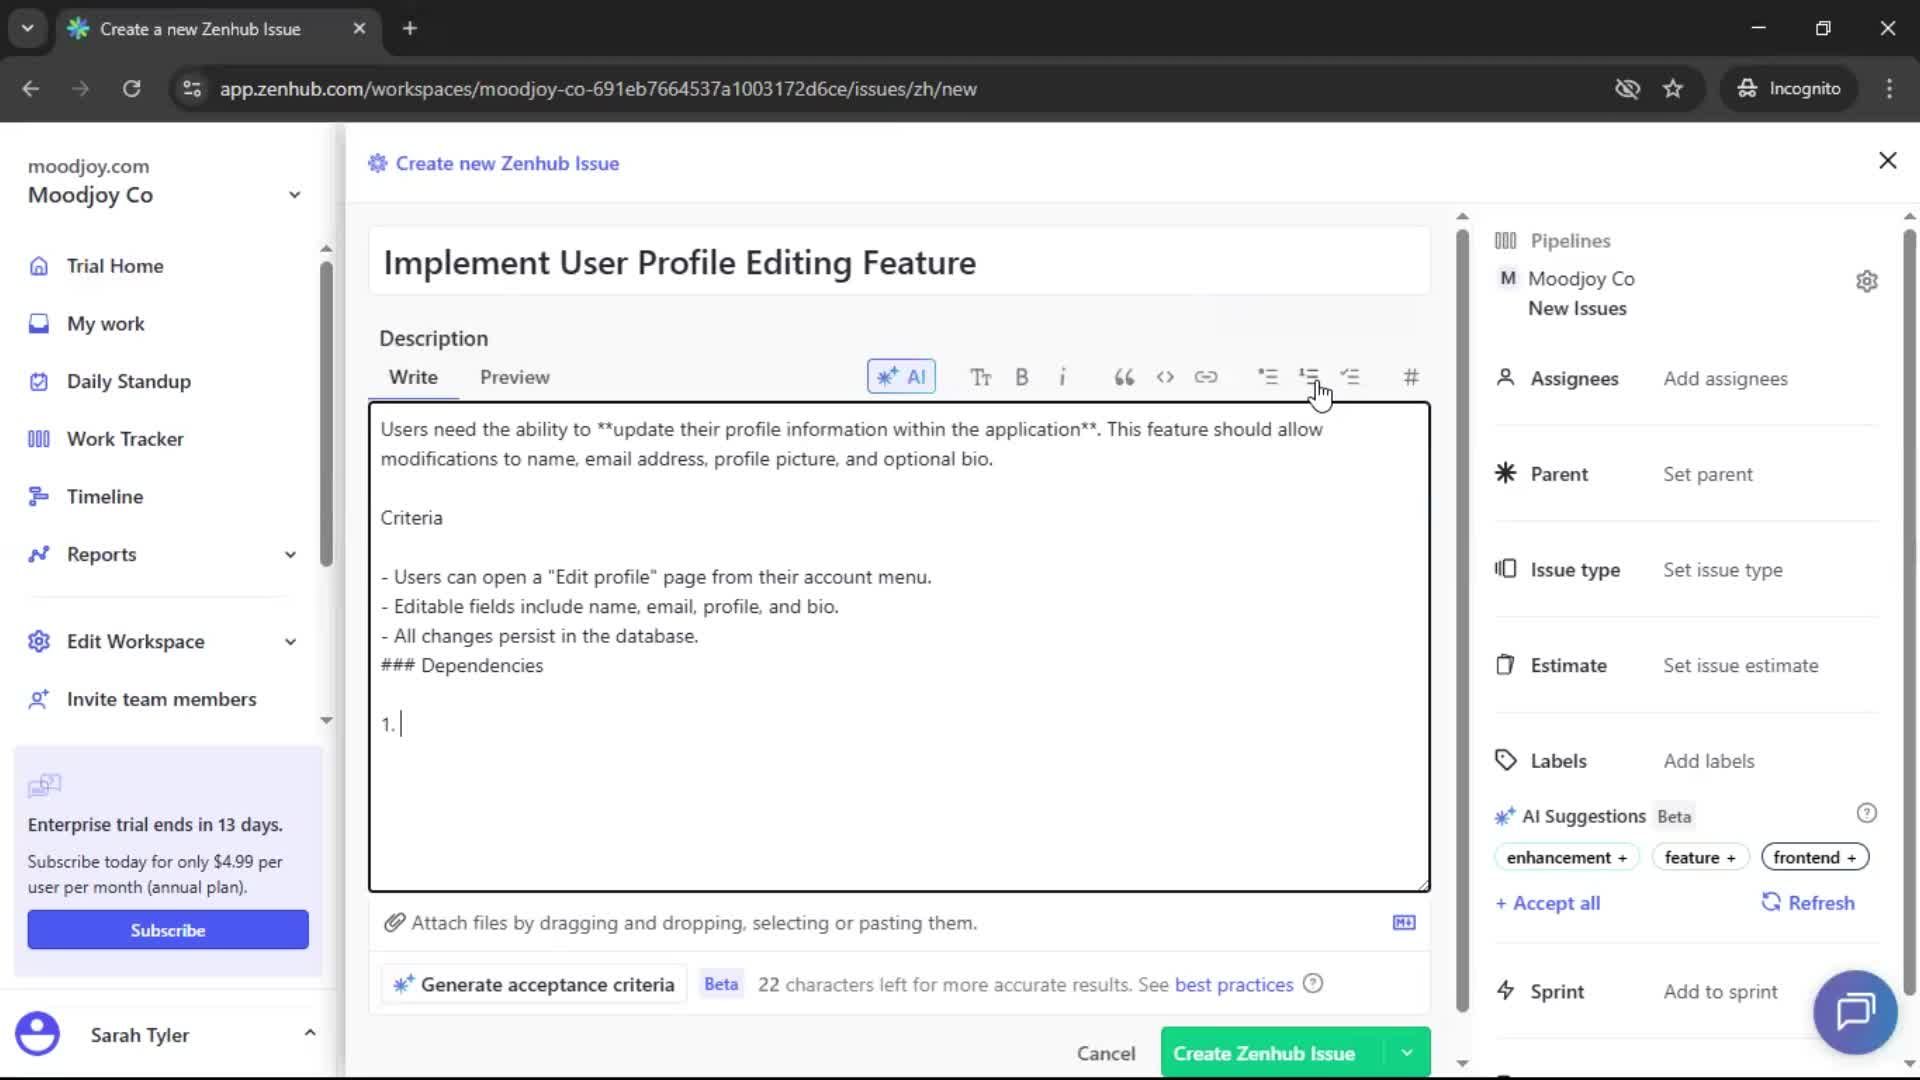Collapse the Moodjoy Co workspace selector

[x=293, y=194]
